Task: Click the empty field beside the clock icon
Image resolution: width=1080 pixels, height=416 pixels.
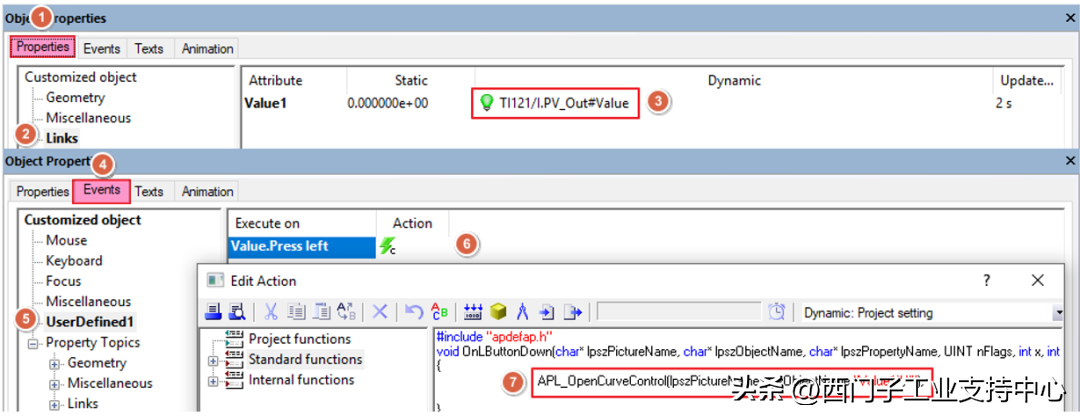Action: click(679, 313)
